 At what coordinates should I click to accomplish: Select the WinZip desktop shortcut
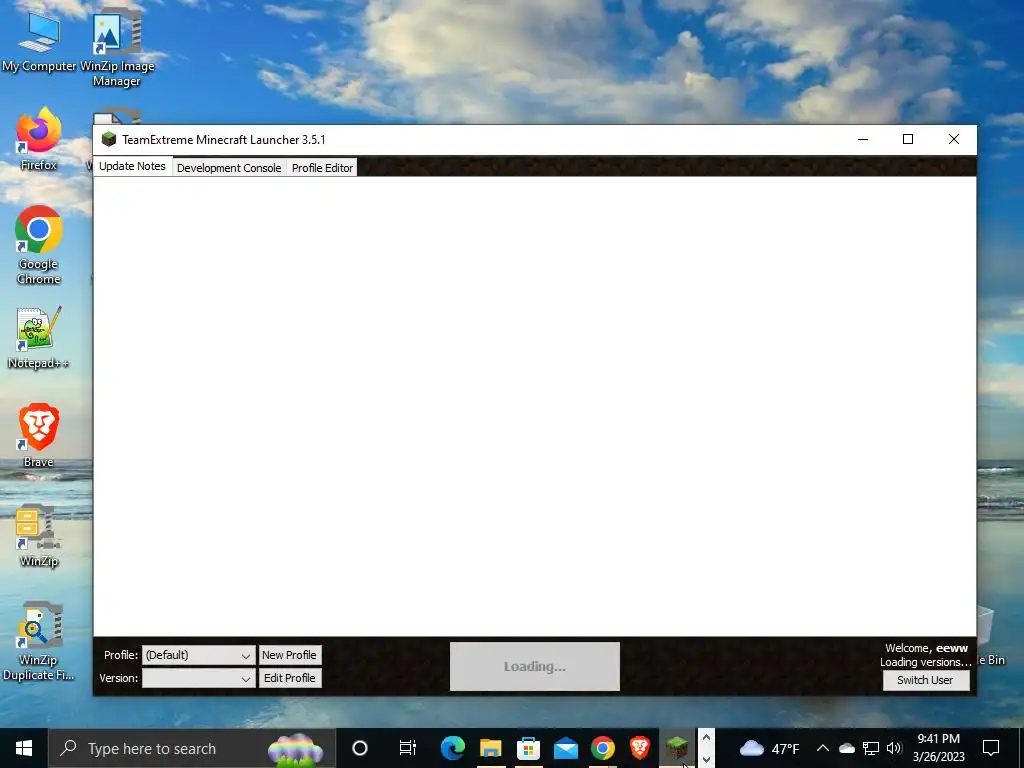pos(39,535)
